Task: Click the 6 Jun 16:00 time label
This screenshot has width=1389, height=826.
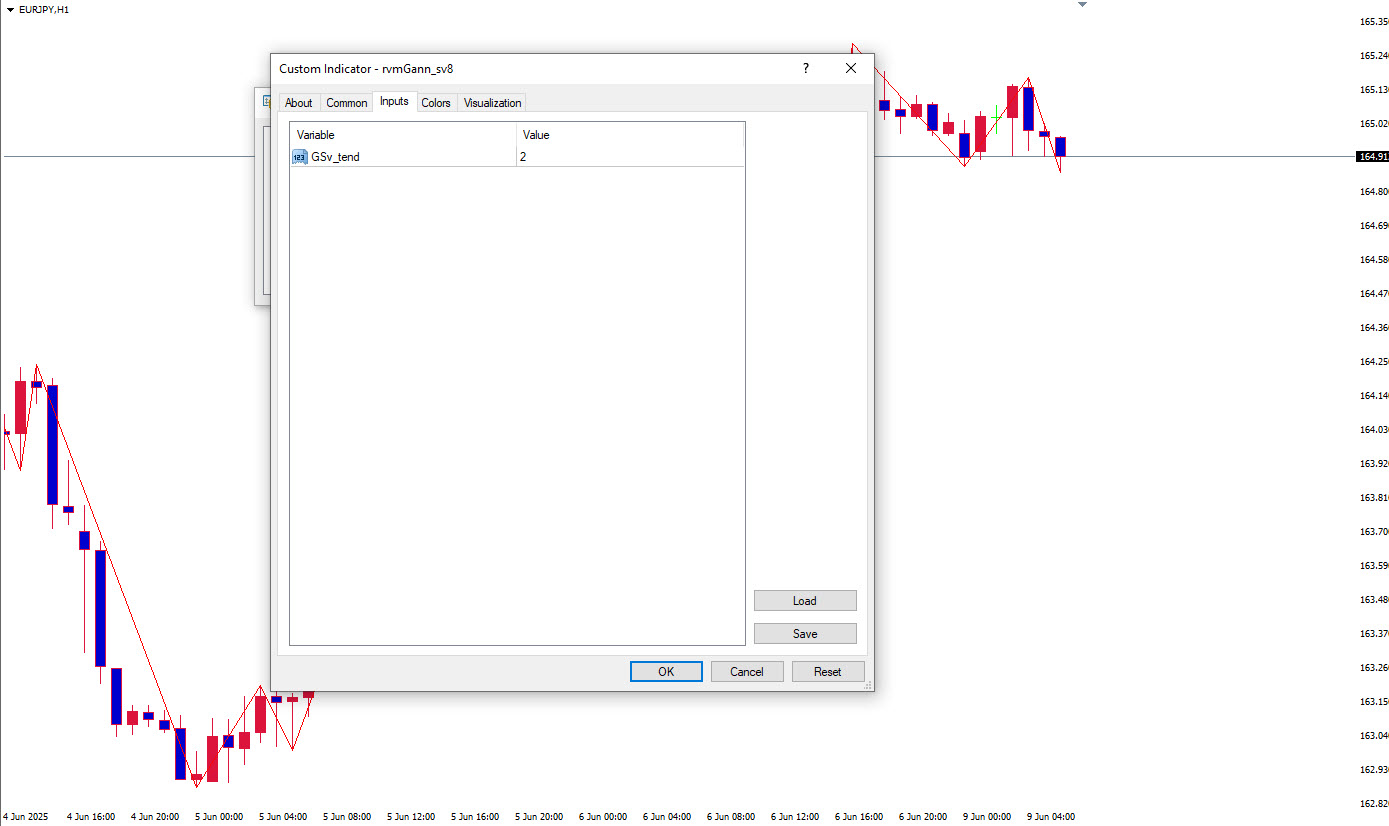Action: pos(859,817)
